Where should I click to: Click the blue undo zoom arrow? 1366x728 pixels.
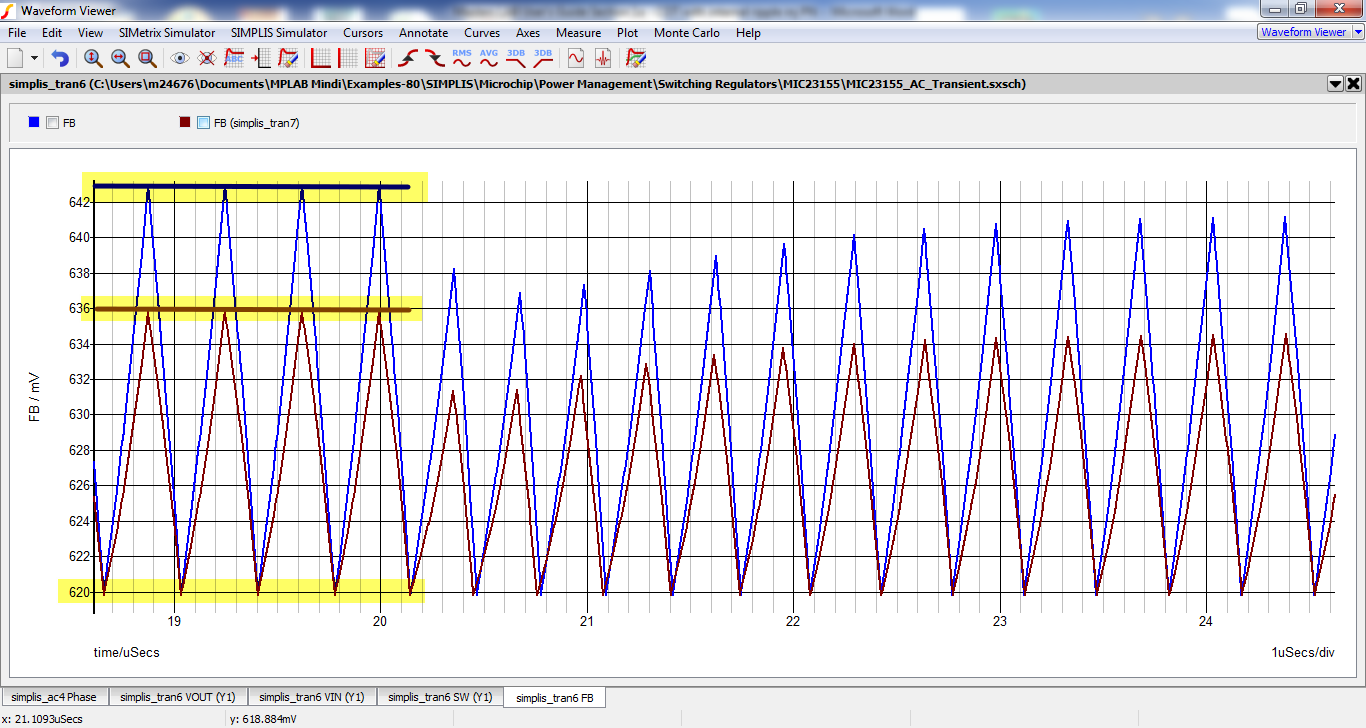pos(60,58)
